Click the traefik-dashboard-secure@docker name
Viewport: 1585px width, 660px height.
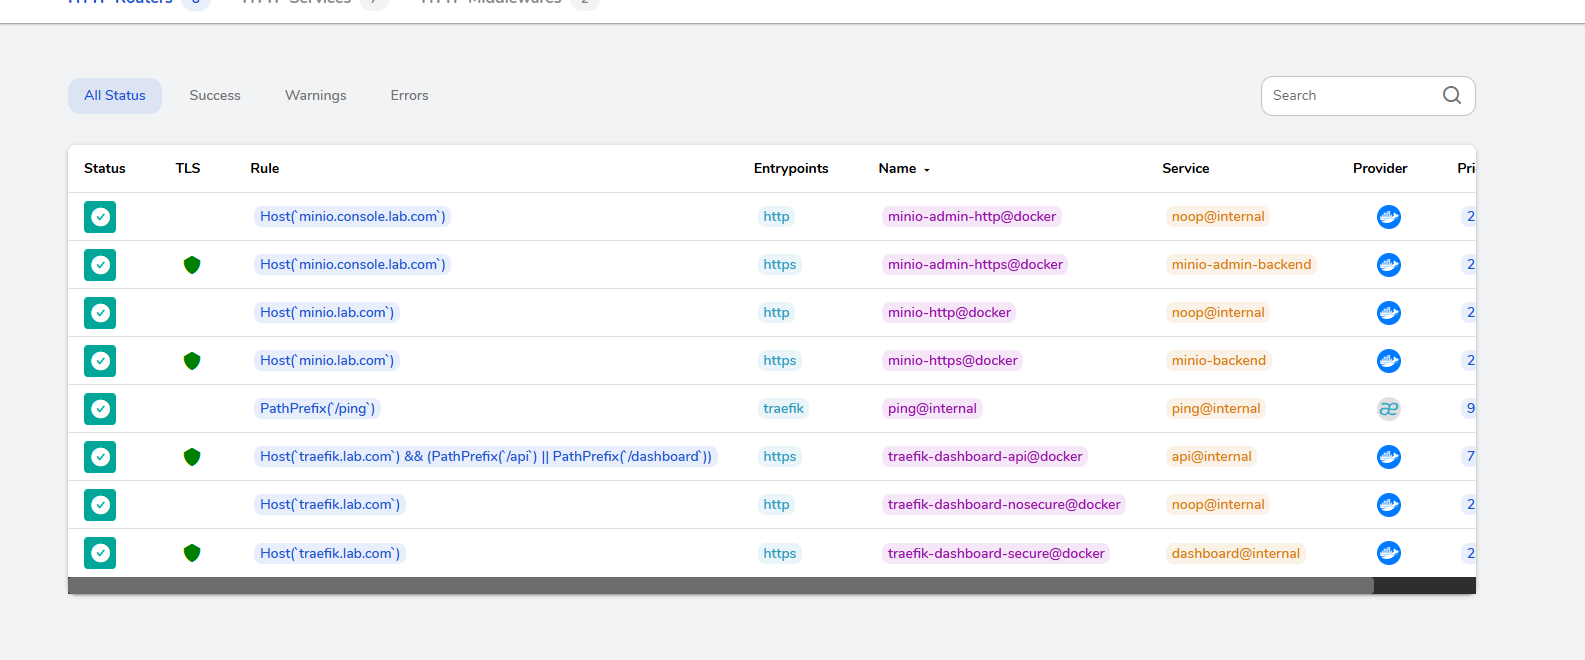pyautogui.click(x=996, y=553)
